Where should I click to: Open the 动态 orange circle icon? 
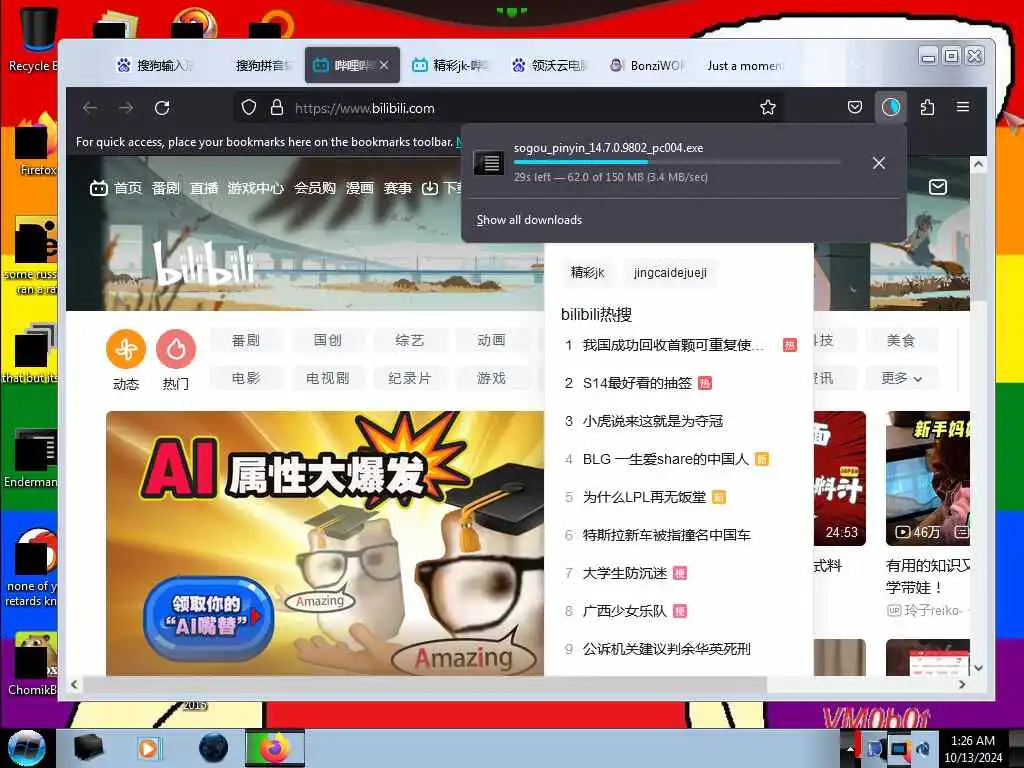coord(126,349)
